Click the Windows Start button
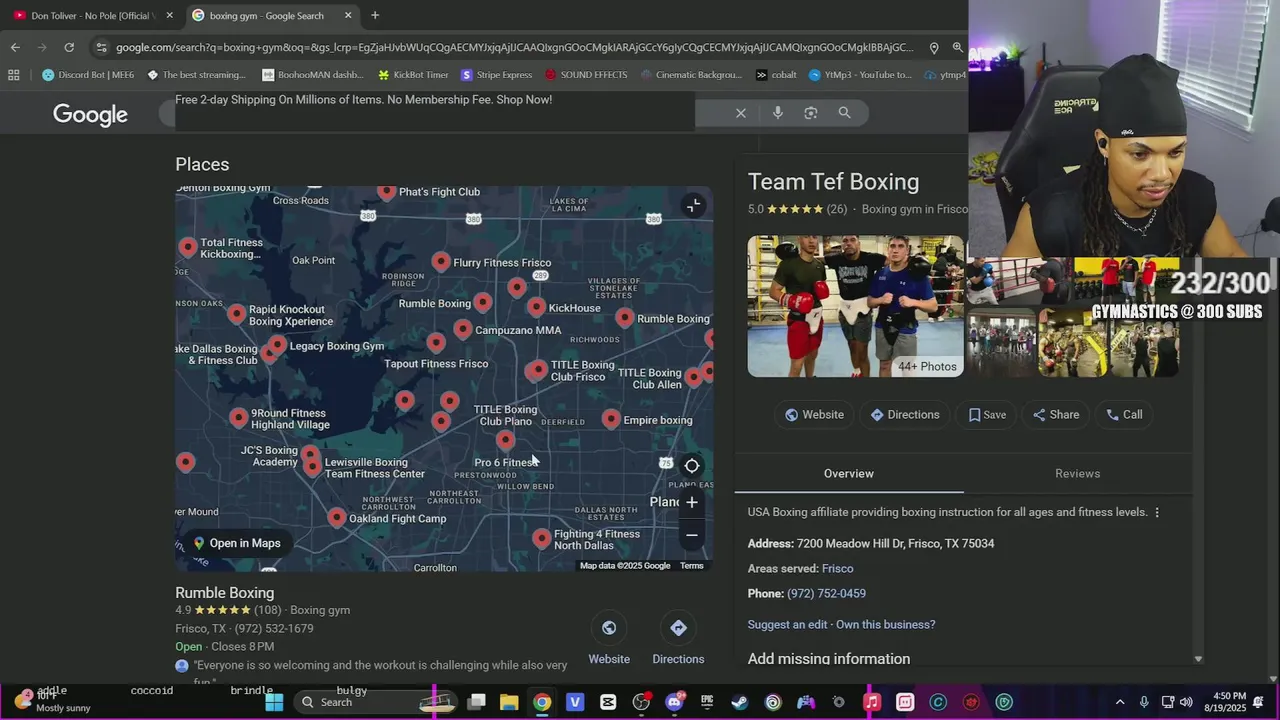Viewport: 1280px width, 720px height. [274, 702]
